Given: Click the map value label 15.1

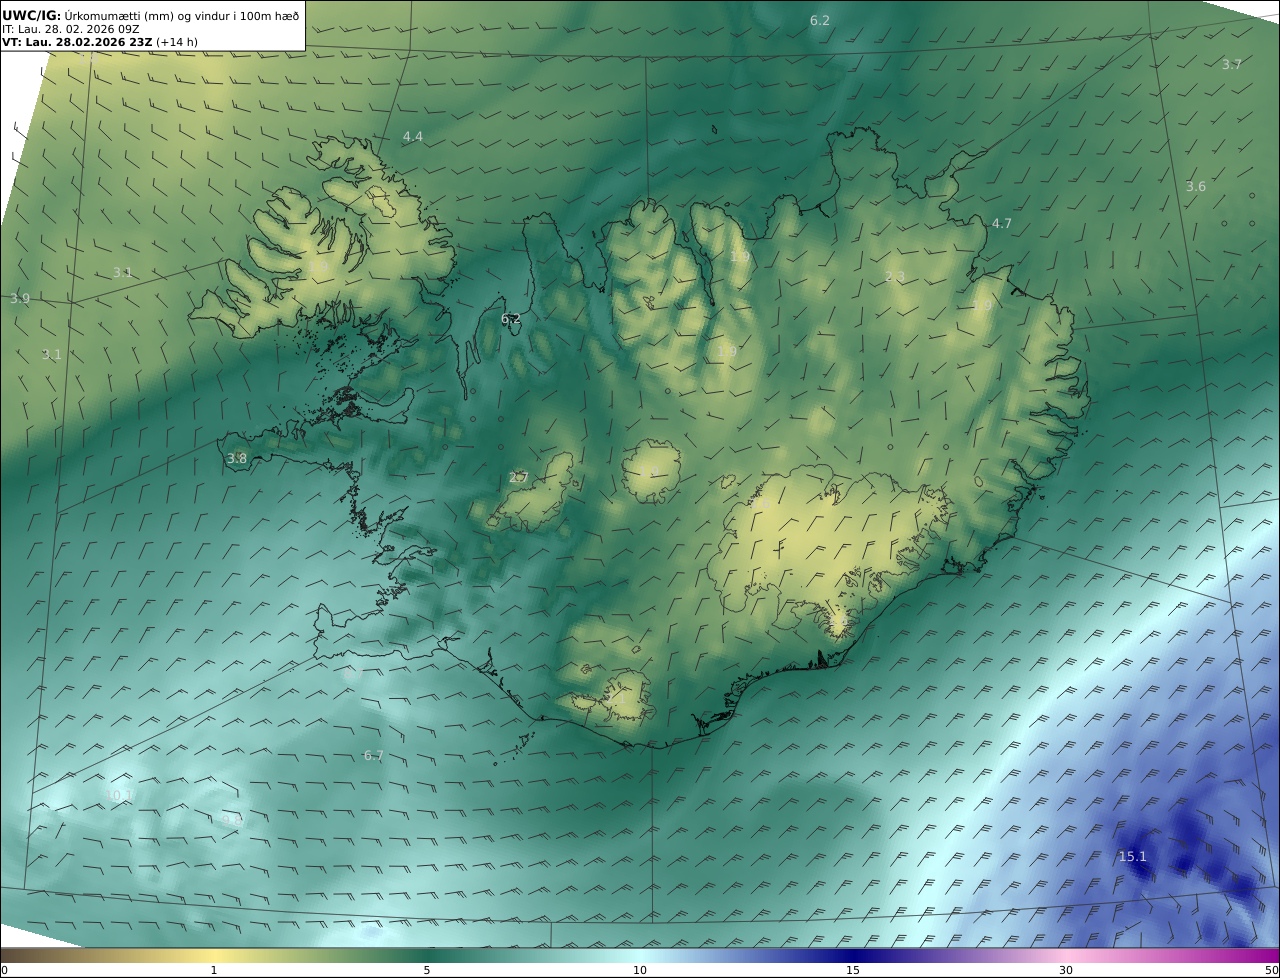Looking at the screenshot, I should pos(1132,856).
